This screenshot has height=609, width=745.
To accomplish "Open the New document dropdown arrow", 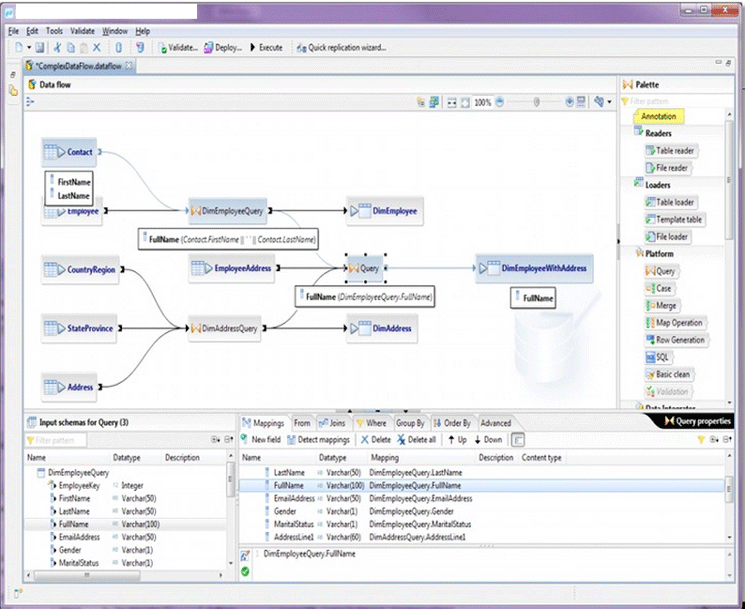I will pyautogui.click(x=29, y=48).
